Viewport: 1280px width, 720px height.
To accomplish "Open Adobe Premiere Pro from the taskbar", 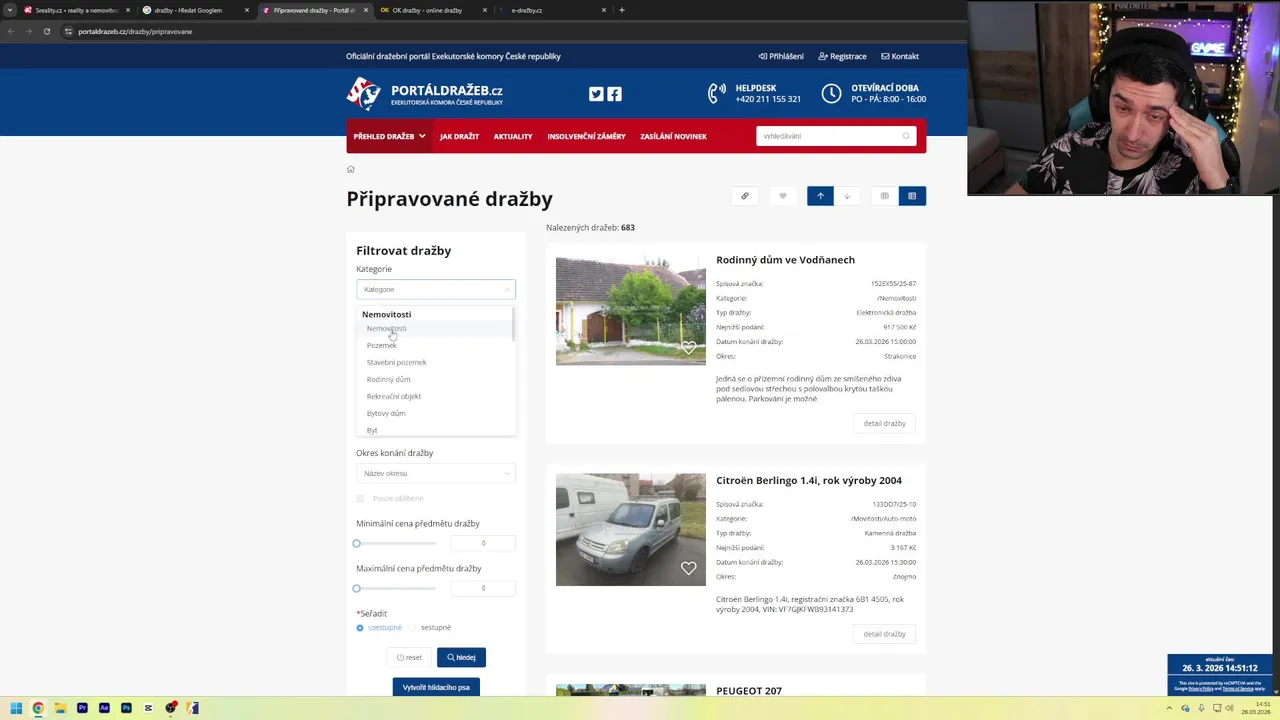I will click(82, 708).
